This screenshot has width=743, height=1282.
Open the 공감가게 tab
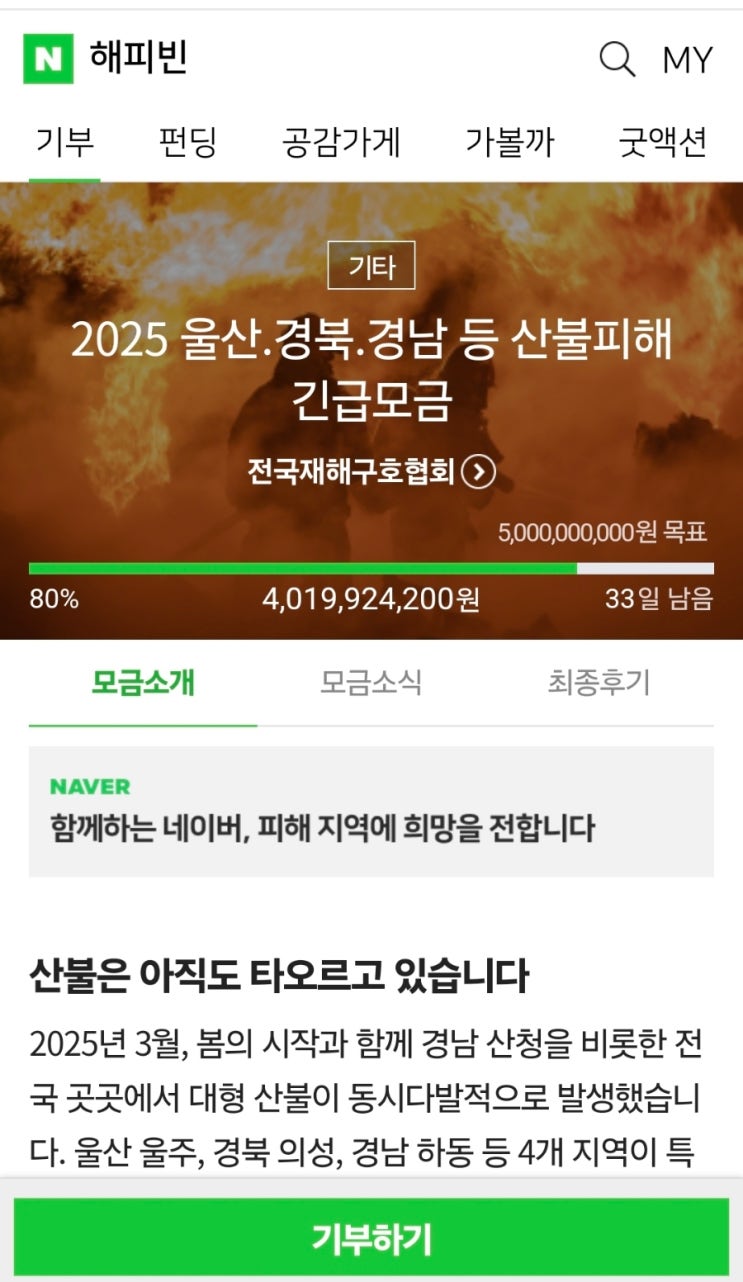click(341, 142)
